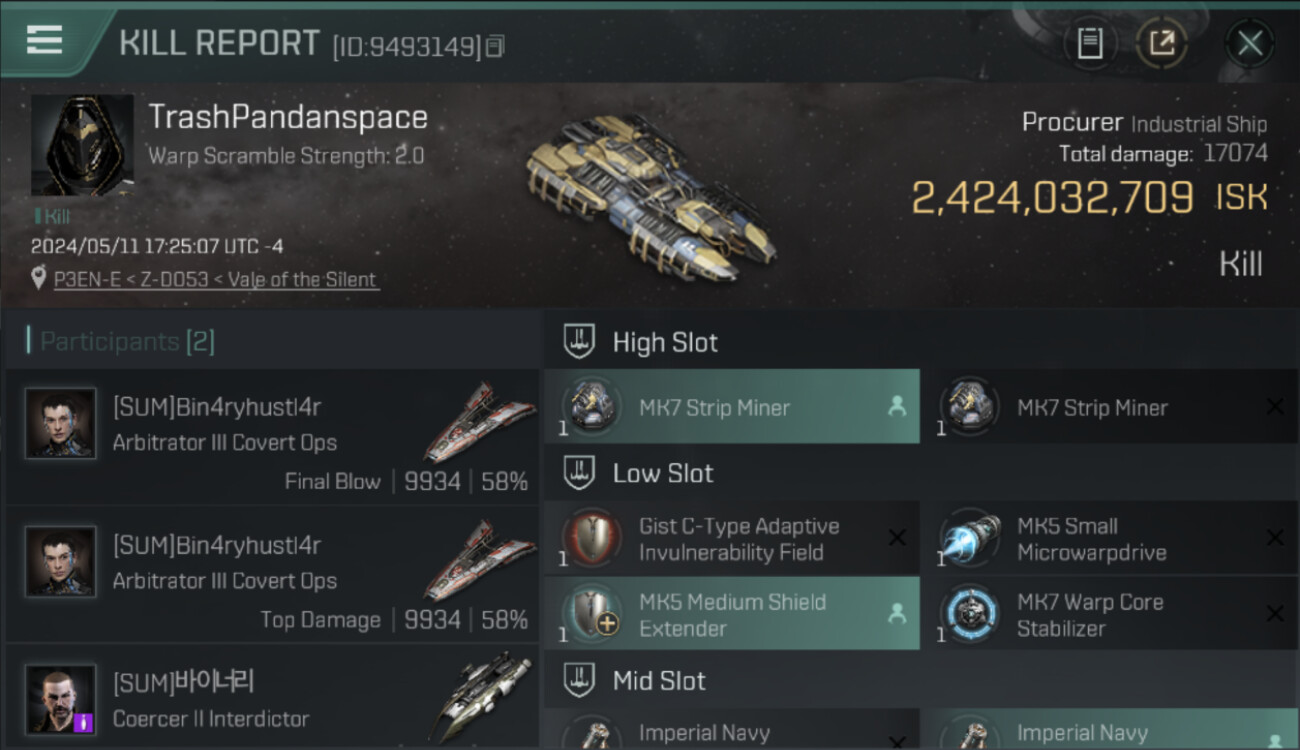1300x750 pixels.
Task: Open the clipboard notes icon
Action: point(1090,43)
